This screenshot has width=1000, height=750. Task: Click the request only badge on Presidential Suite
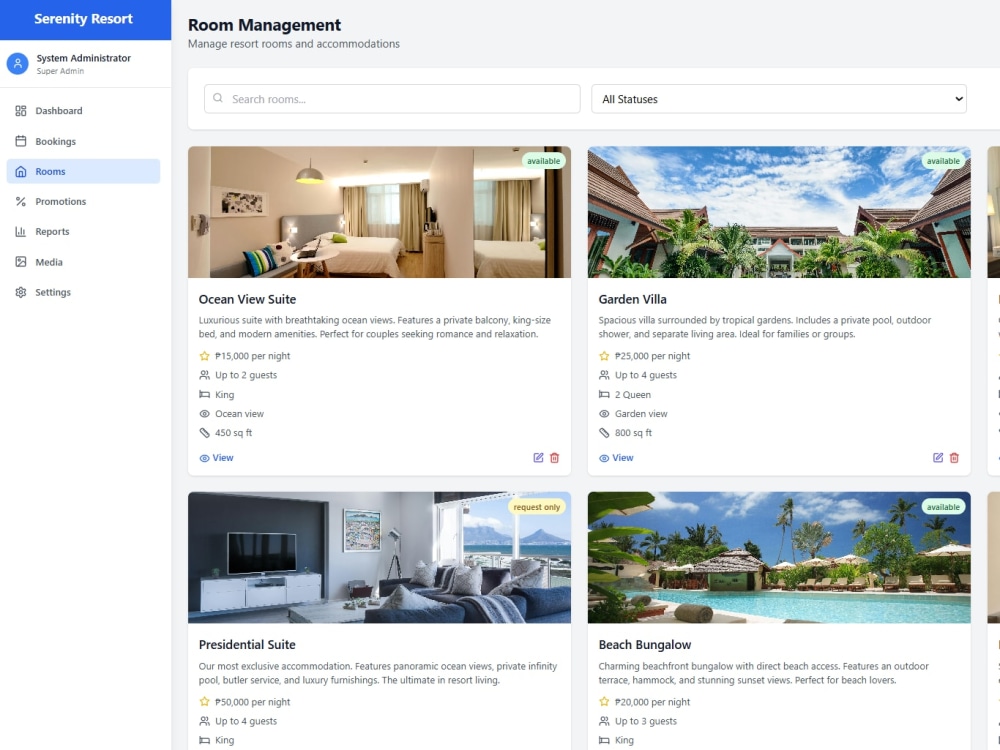coord(536,507)
